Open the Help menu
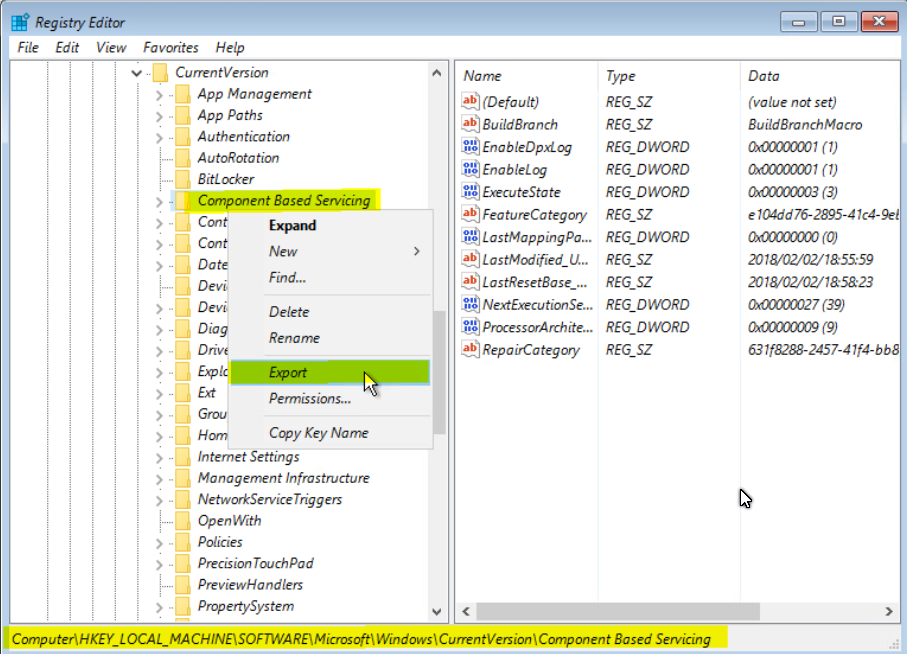907x654 pixels. 230,47
